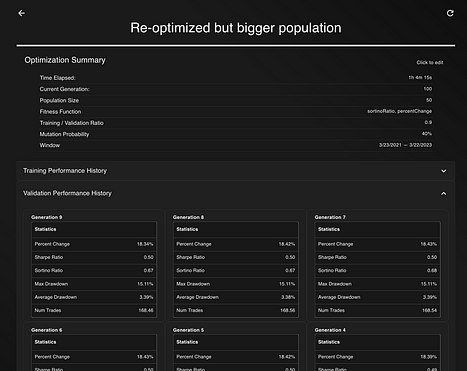
Task: Expand the Training Performance History chevron
Action: [x=444, y=171]
